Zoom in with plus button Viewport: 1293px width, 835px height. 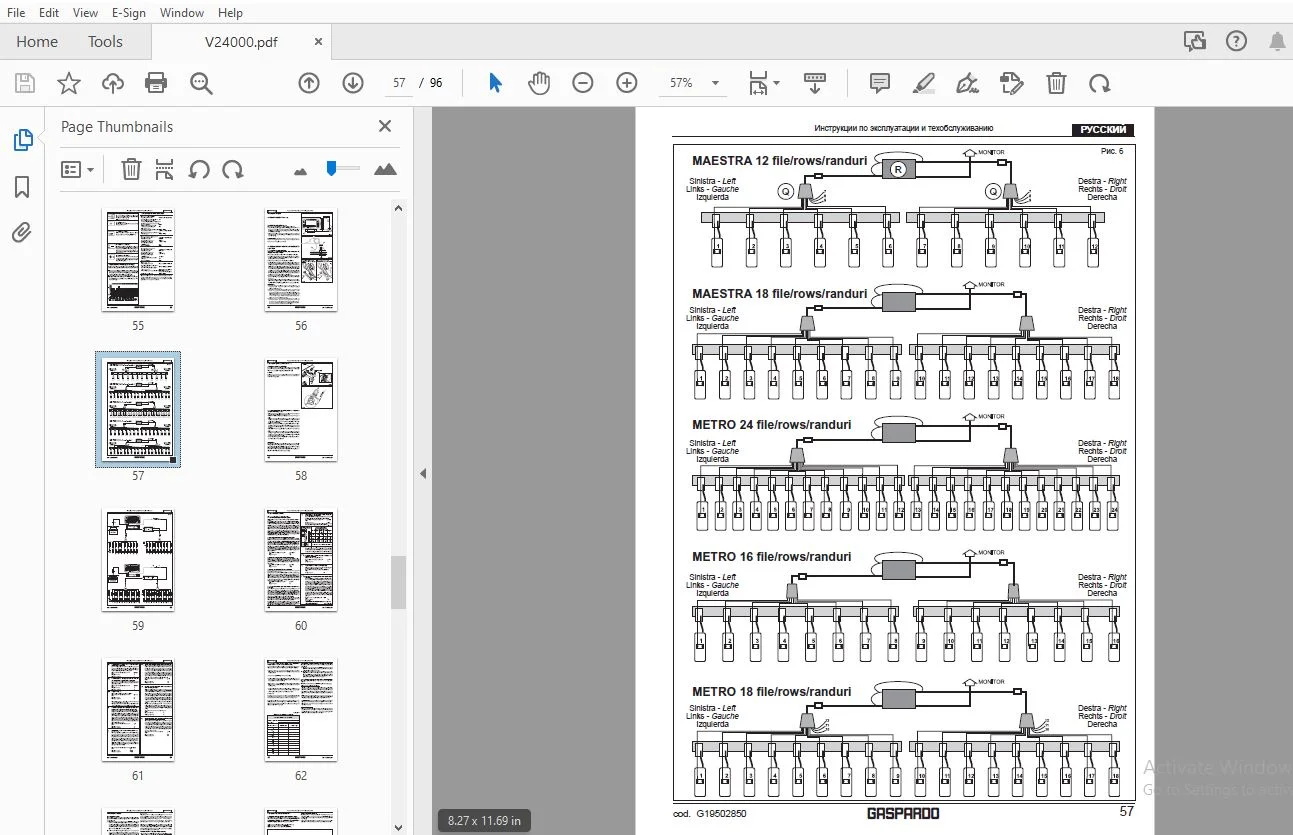[627, 83]
